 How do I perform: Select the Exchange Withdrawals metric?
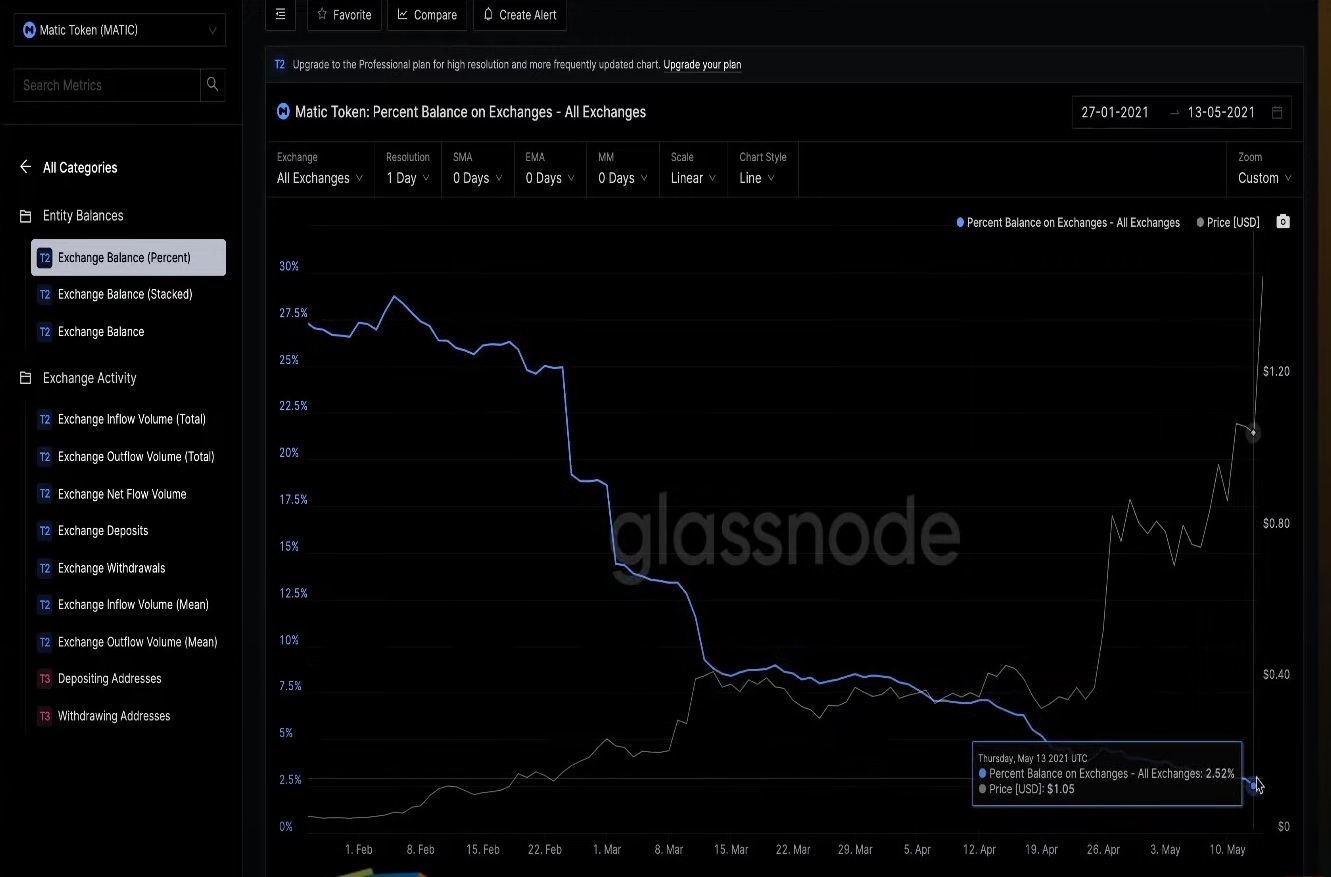coord(112,568)
